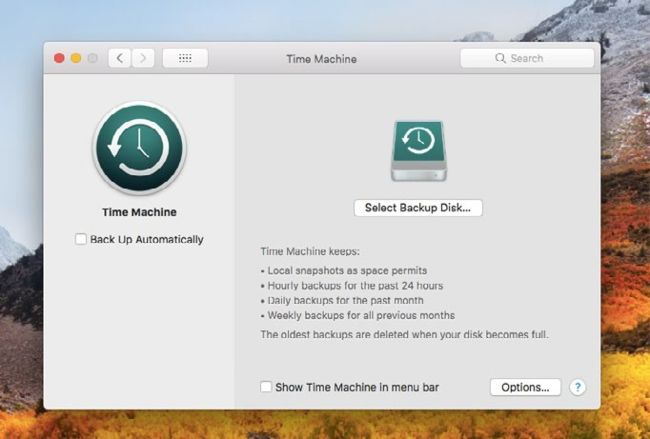Screen dimensions: 650x439
Task: Open the help question mark button
Action: (577, 387)
